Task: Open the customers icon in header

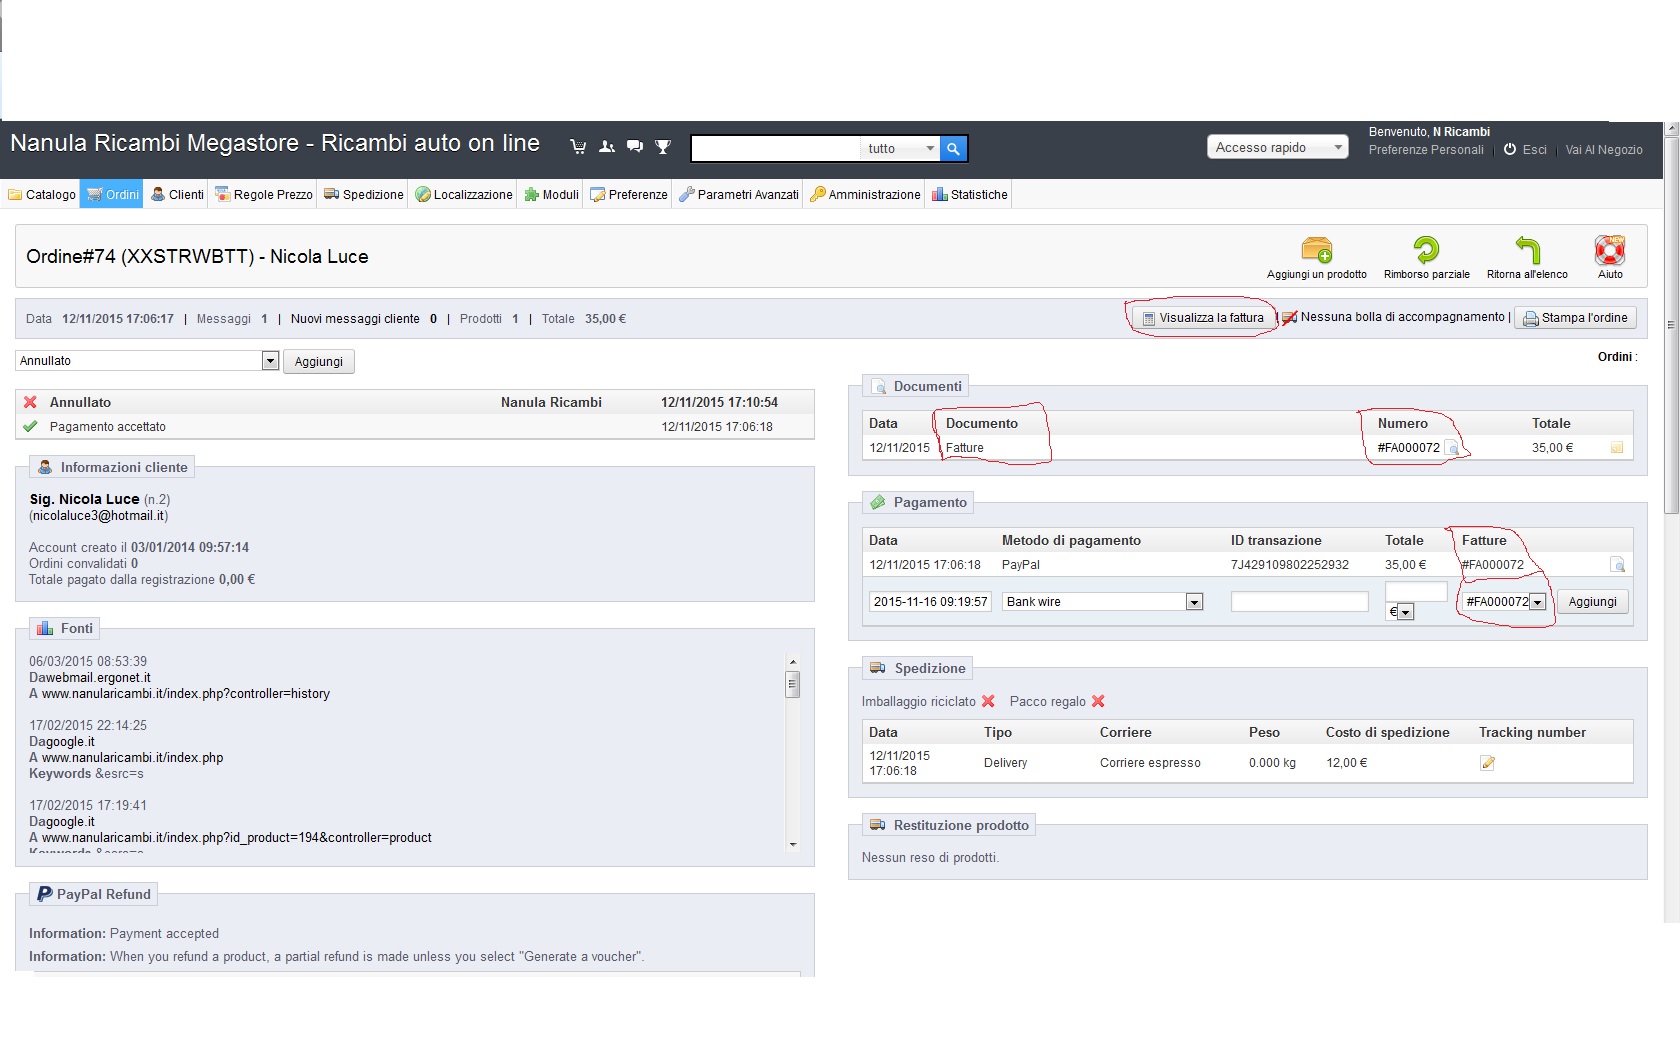Action: (607, 147)
